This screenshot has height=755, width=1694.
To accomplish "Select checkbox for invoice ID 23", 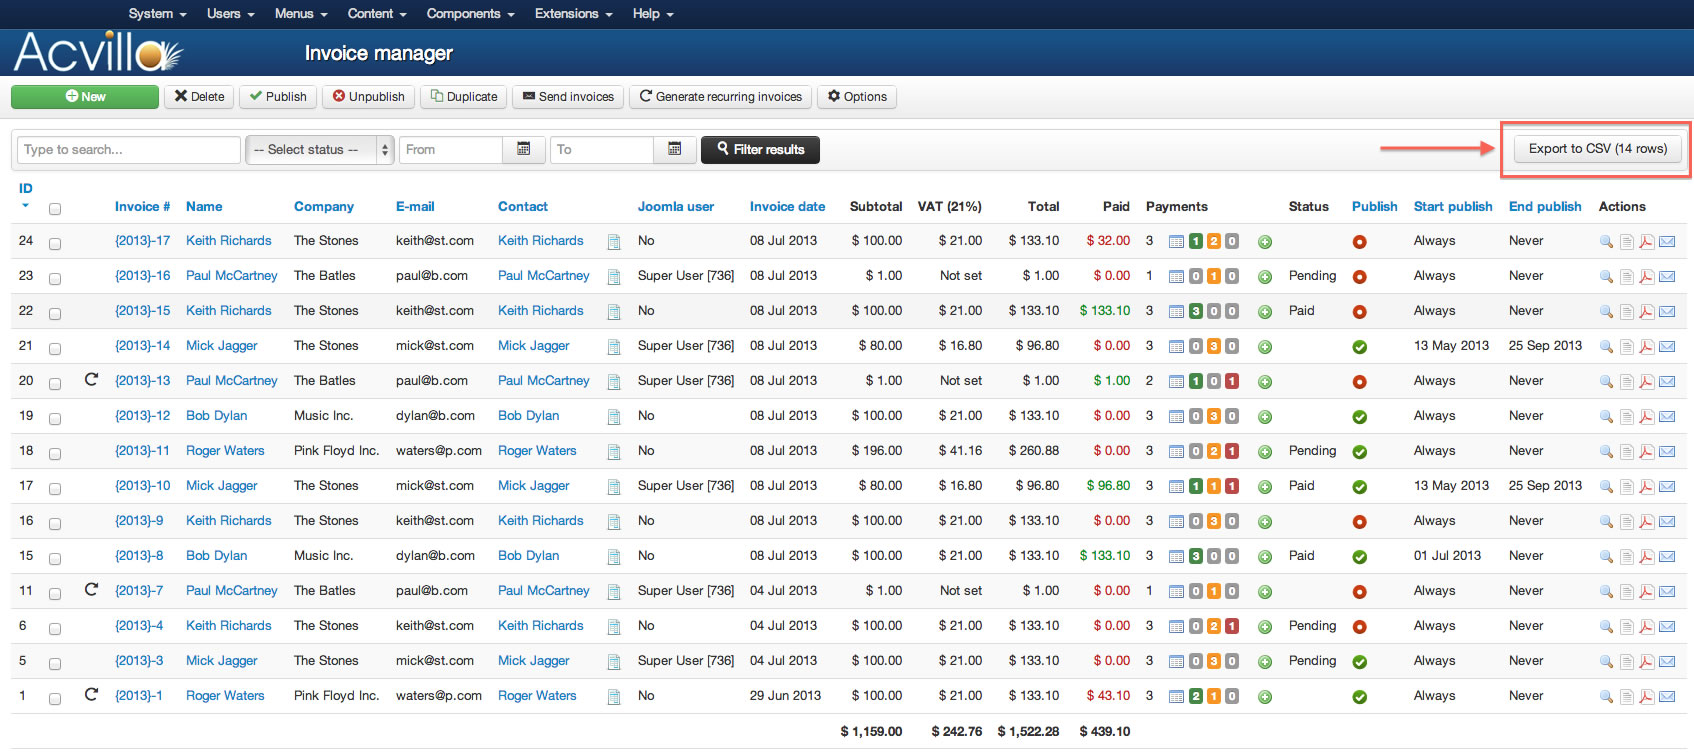I will pos(55,279).
